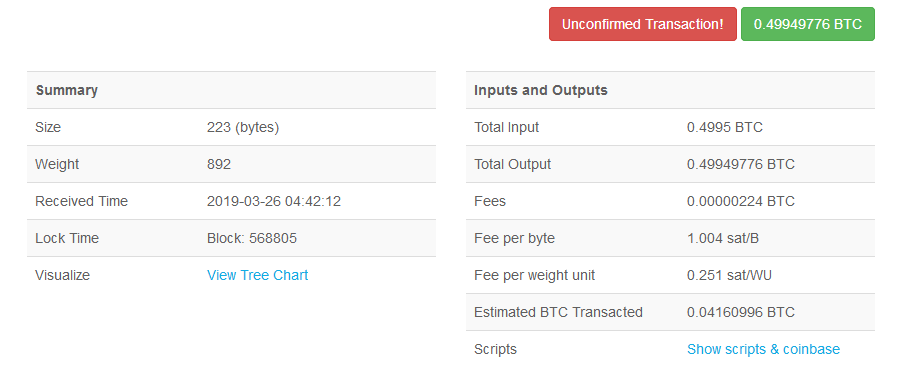Open the View Tree Chart link

(257, 275)
